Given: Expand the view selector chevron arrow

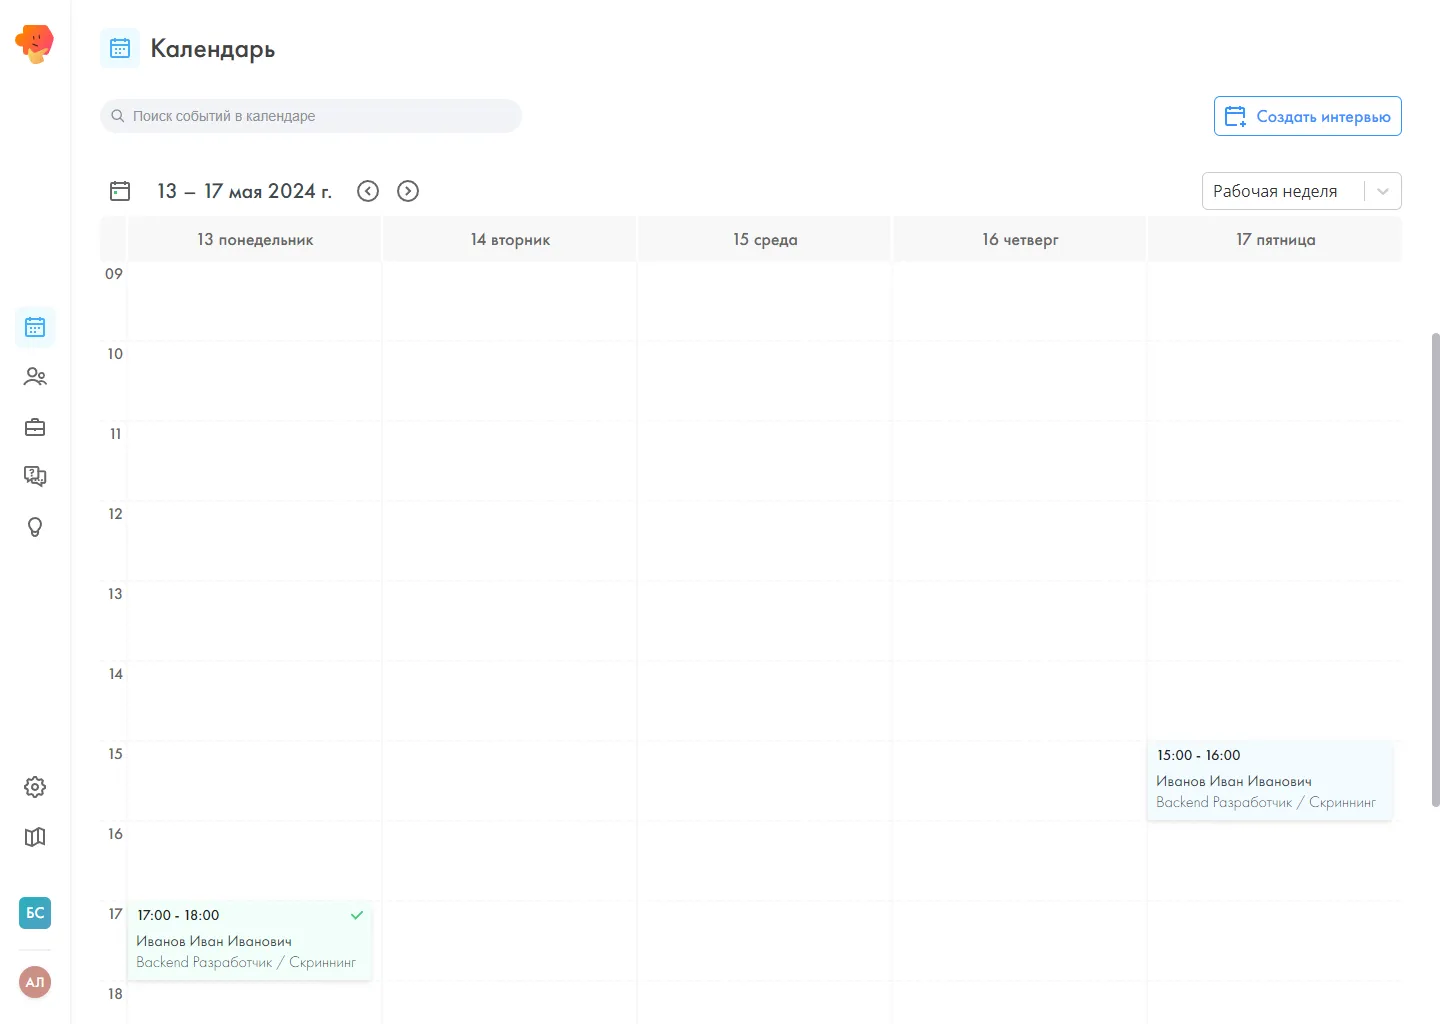Looking at the screenshot, I should (x=1383, y=191).
